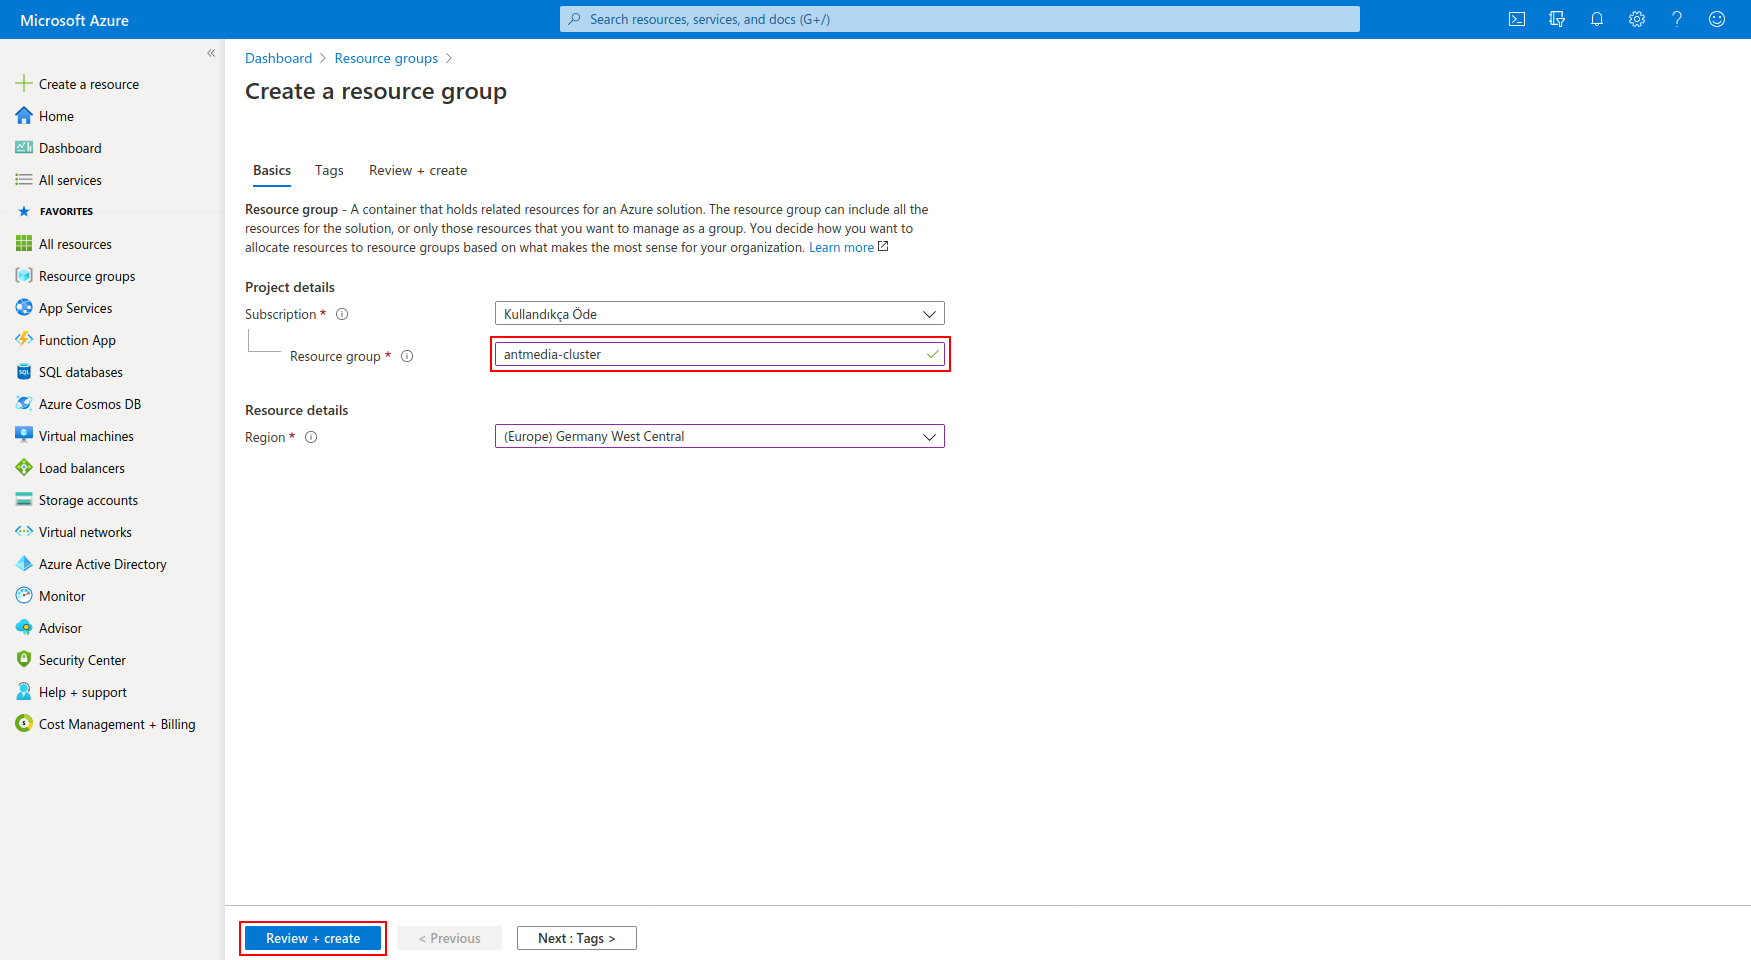Click the Security Center shield icon
Screen dimensions: 1751x960
24,660
